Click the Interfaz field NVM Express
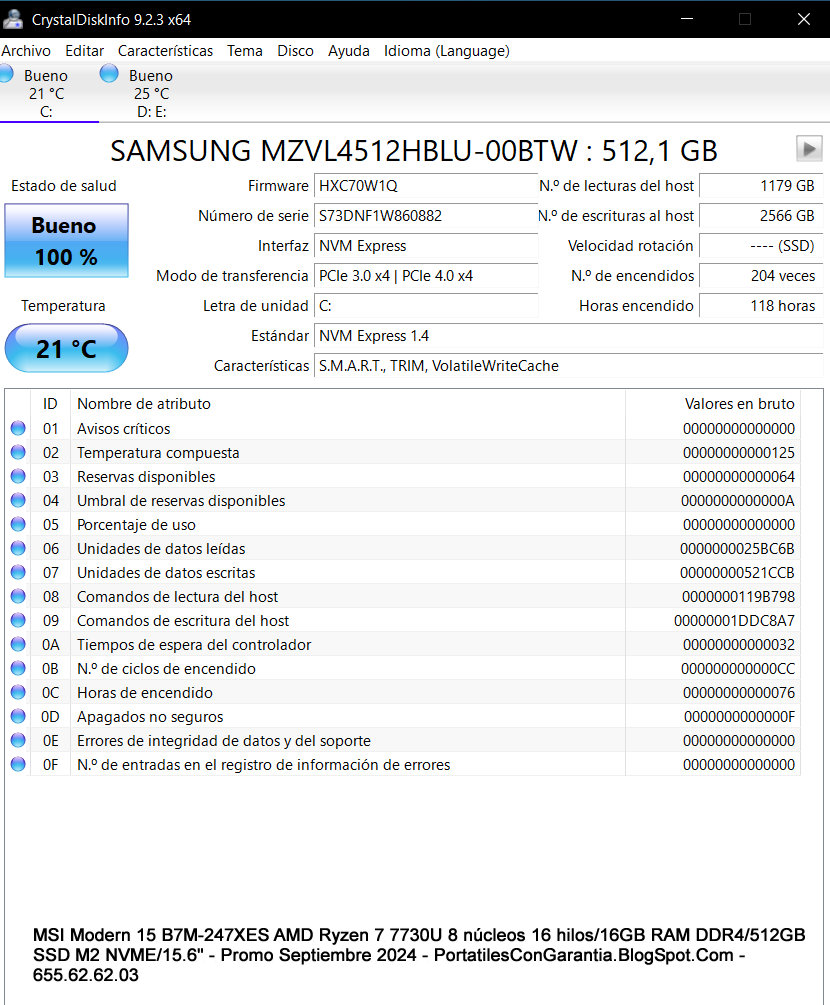Screen dimensions: 830x1005 (426, 246)
